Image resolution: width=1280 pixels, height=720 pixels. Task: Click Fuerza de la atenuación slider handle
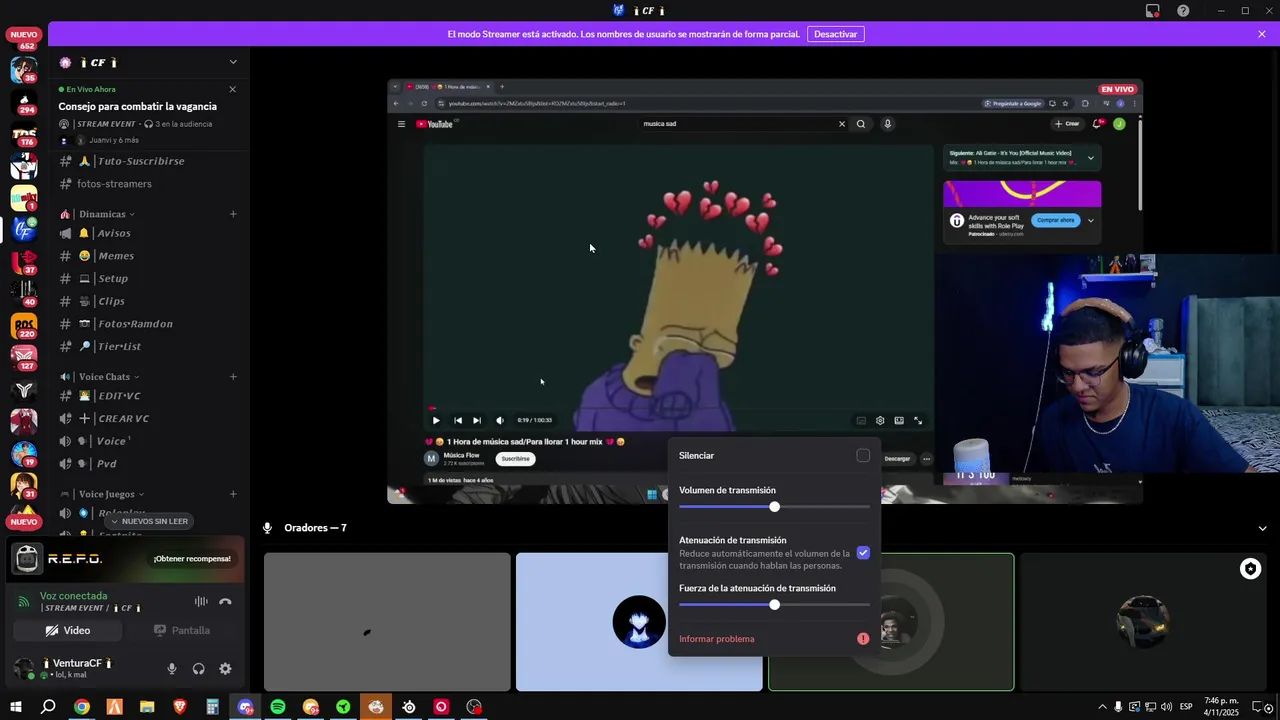[x=774, y=605]
